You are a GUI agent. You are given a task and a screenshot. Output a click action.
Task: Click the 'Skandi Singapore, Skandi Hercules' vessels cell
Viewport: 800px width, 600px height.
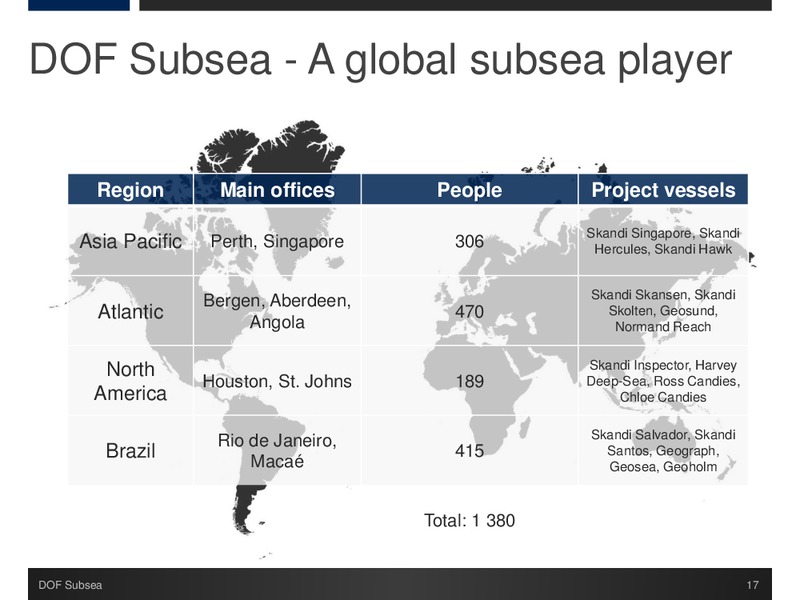663,241
